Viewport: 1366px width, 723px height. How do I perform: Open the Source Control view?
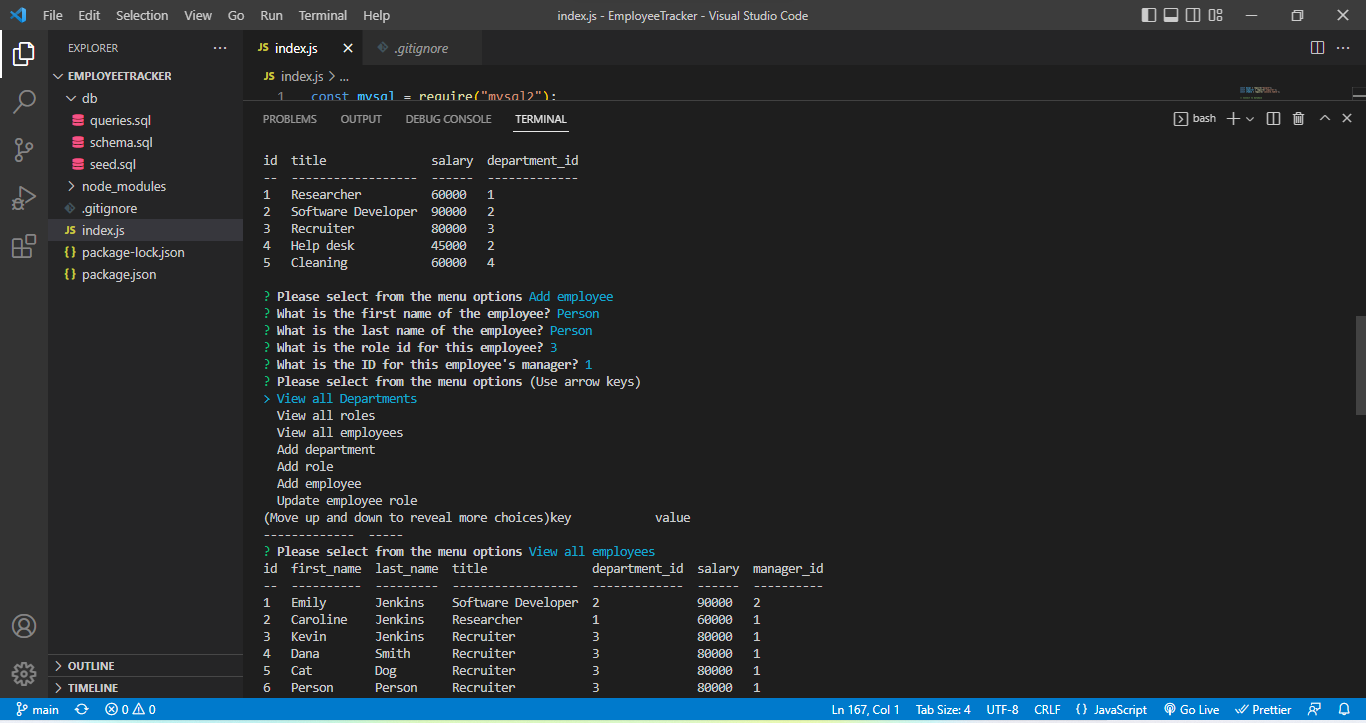click(x=24, y=149)
